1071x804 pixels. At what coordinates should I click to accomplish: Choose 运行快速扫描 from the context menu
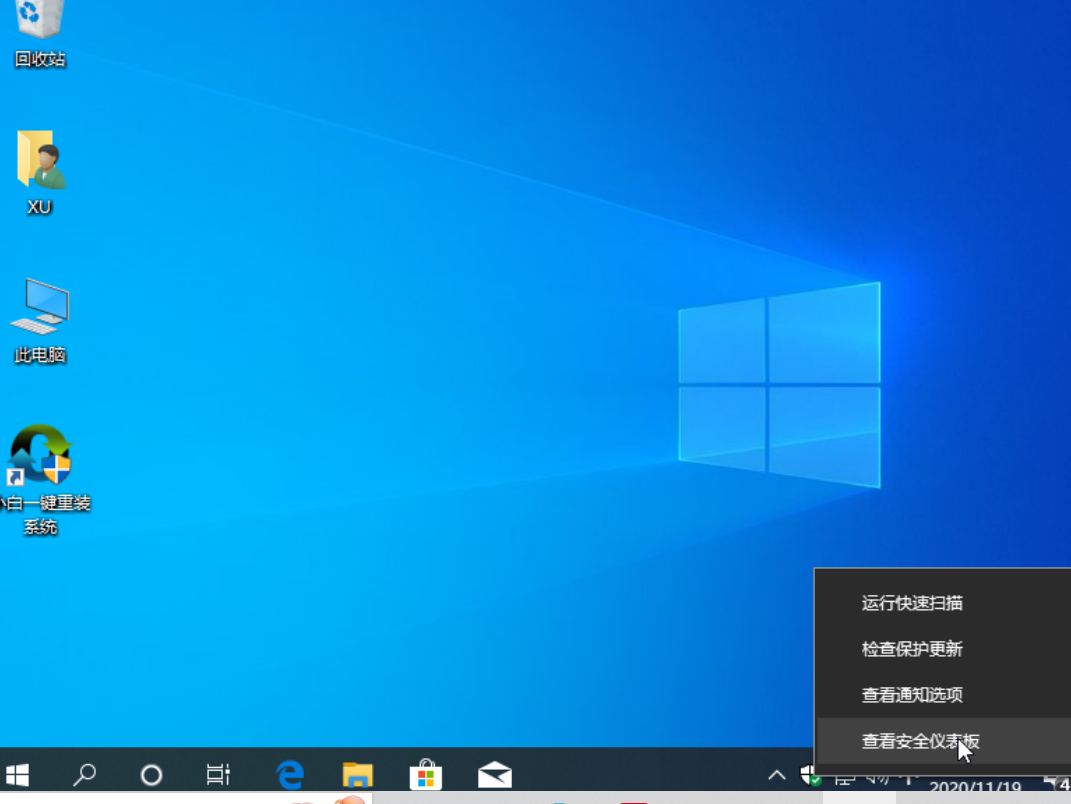click(912, 603)
